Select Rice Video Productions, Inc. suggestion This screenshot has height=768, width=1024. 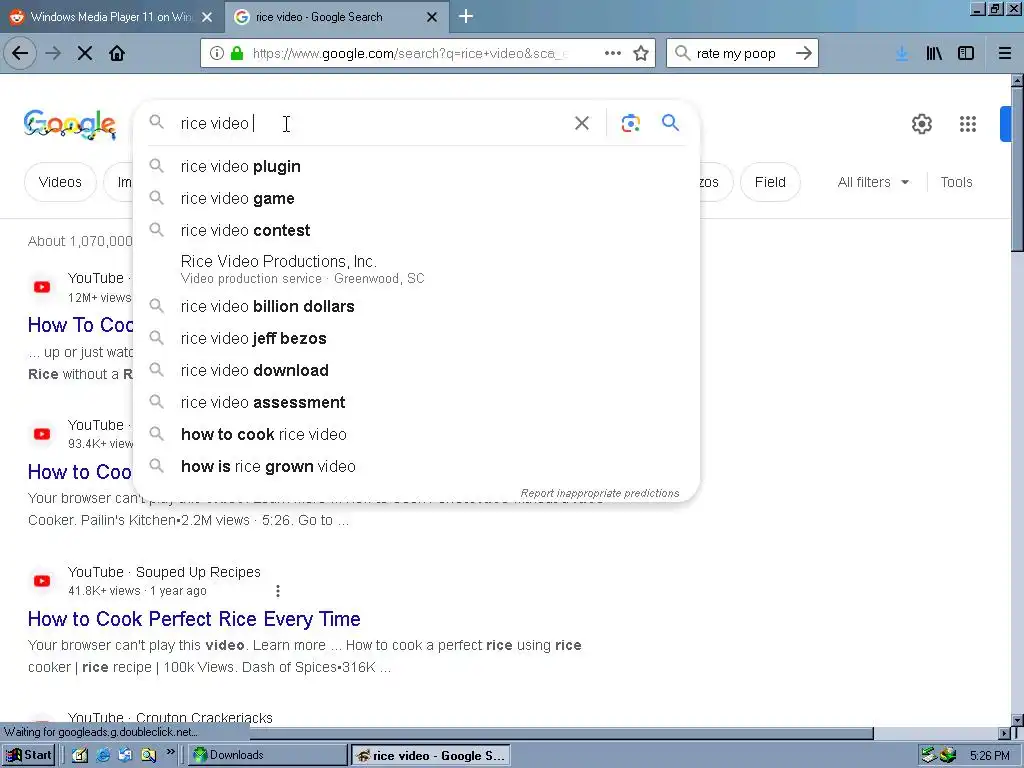pyautogui.click(x=416, y=269)
